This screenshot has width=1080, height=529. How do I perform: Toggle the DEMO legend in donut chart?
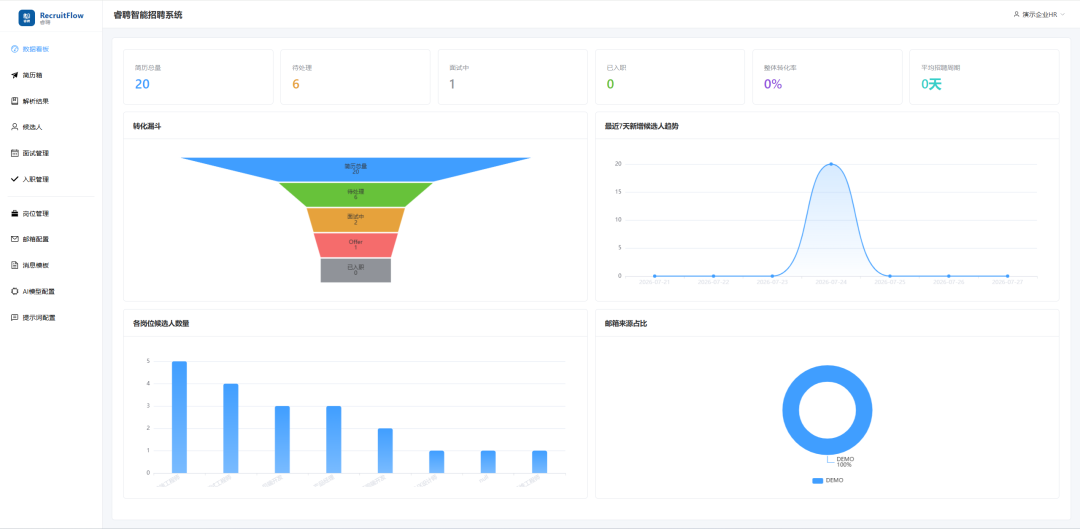tap(827, 480)
